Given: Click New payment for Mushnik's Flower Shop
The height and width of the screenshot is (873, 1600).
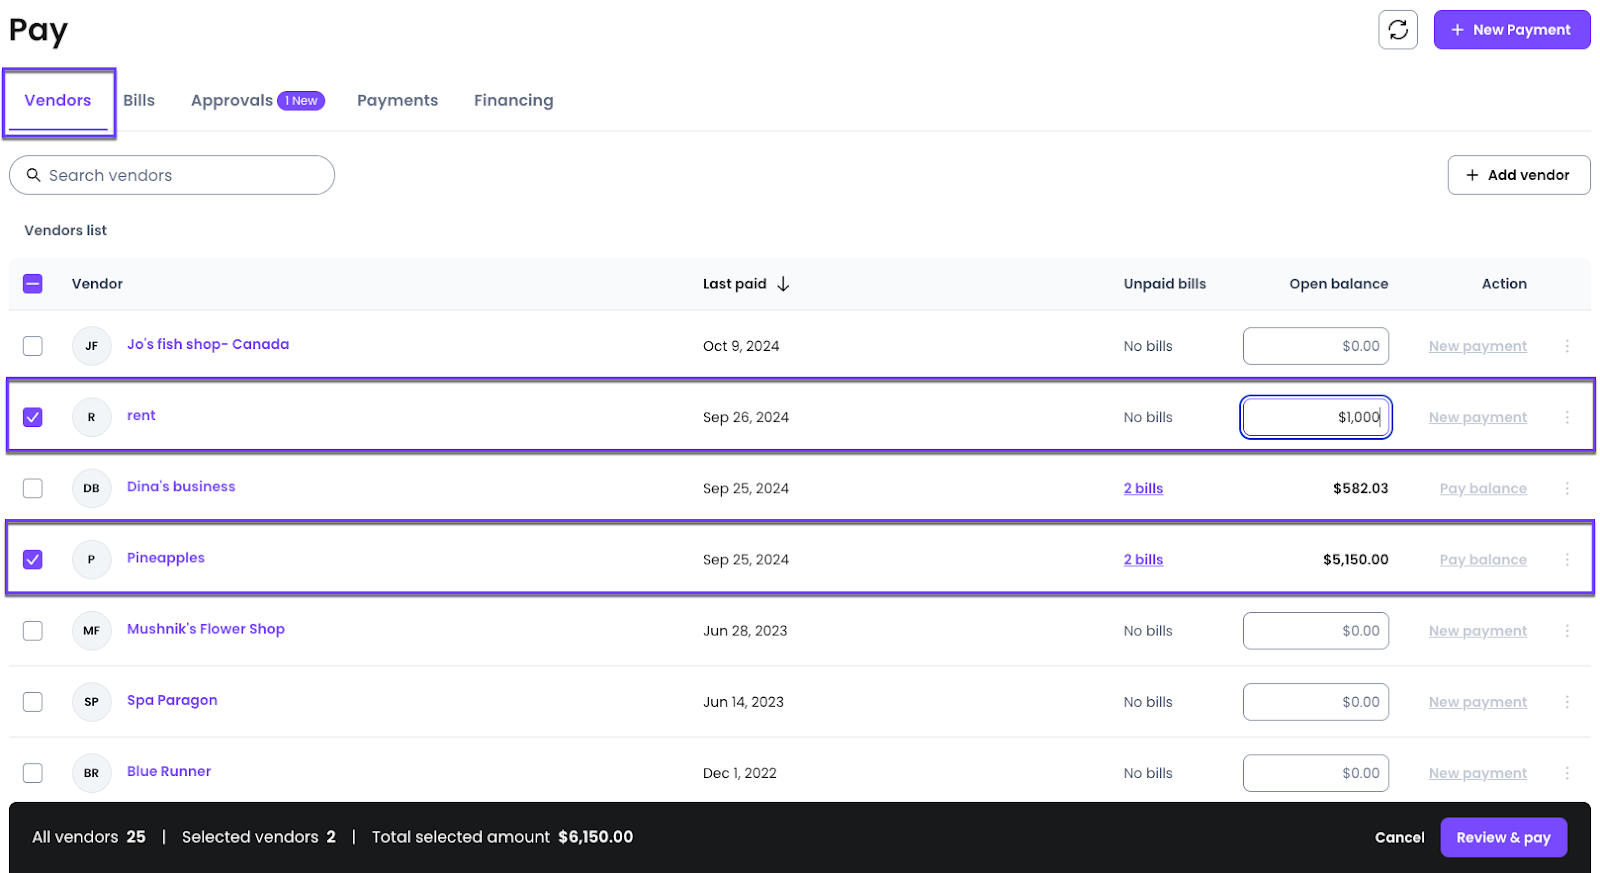Looking at the screenshot, I should pyautogui.click(x=1477, y=631).
